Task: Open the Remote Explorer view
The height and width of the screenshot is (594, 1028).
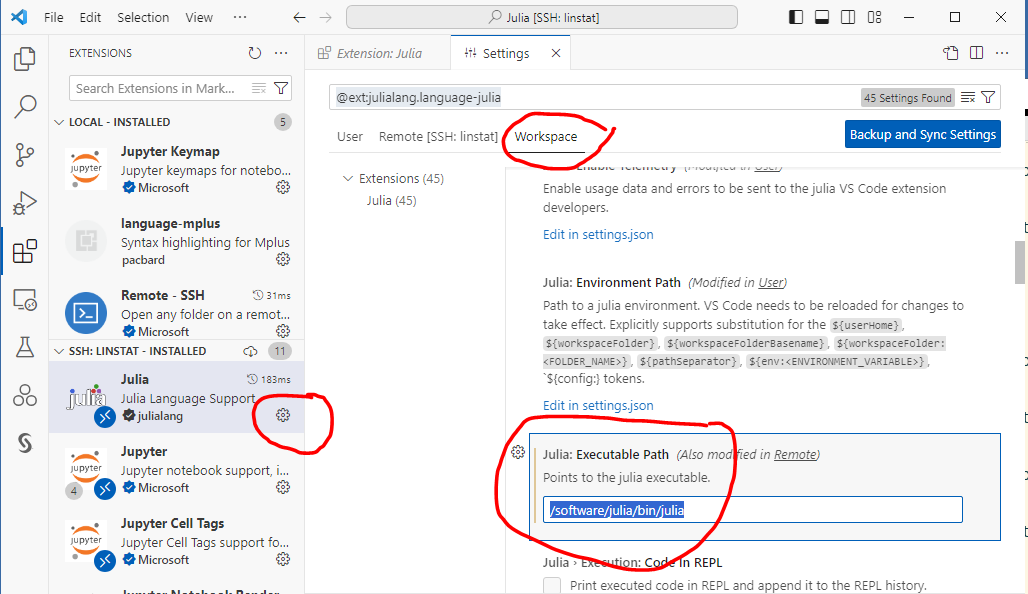Action: (25, 300)
